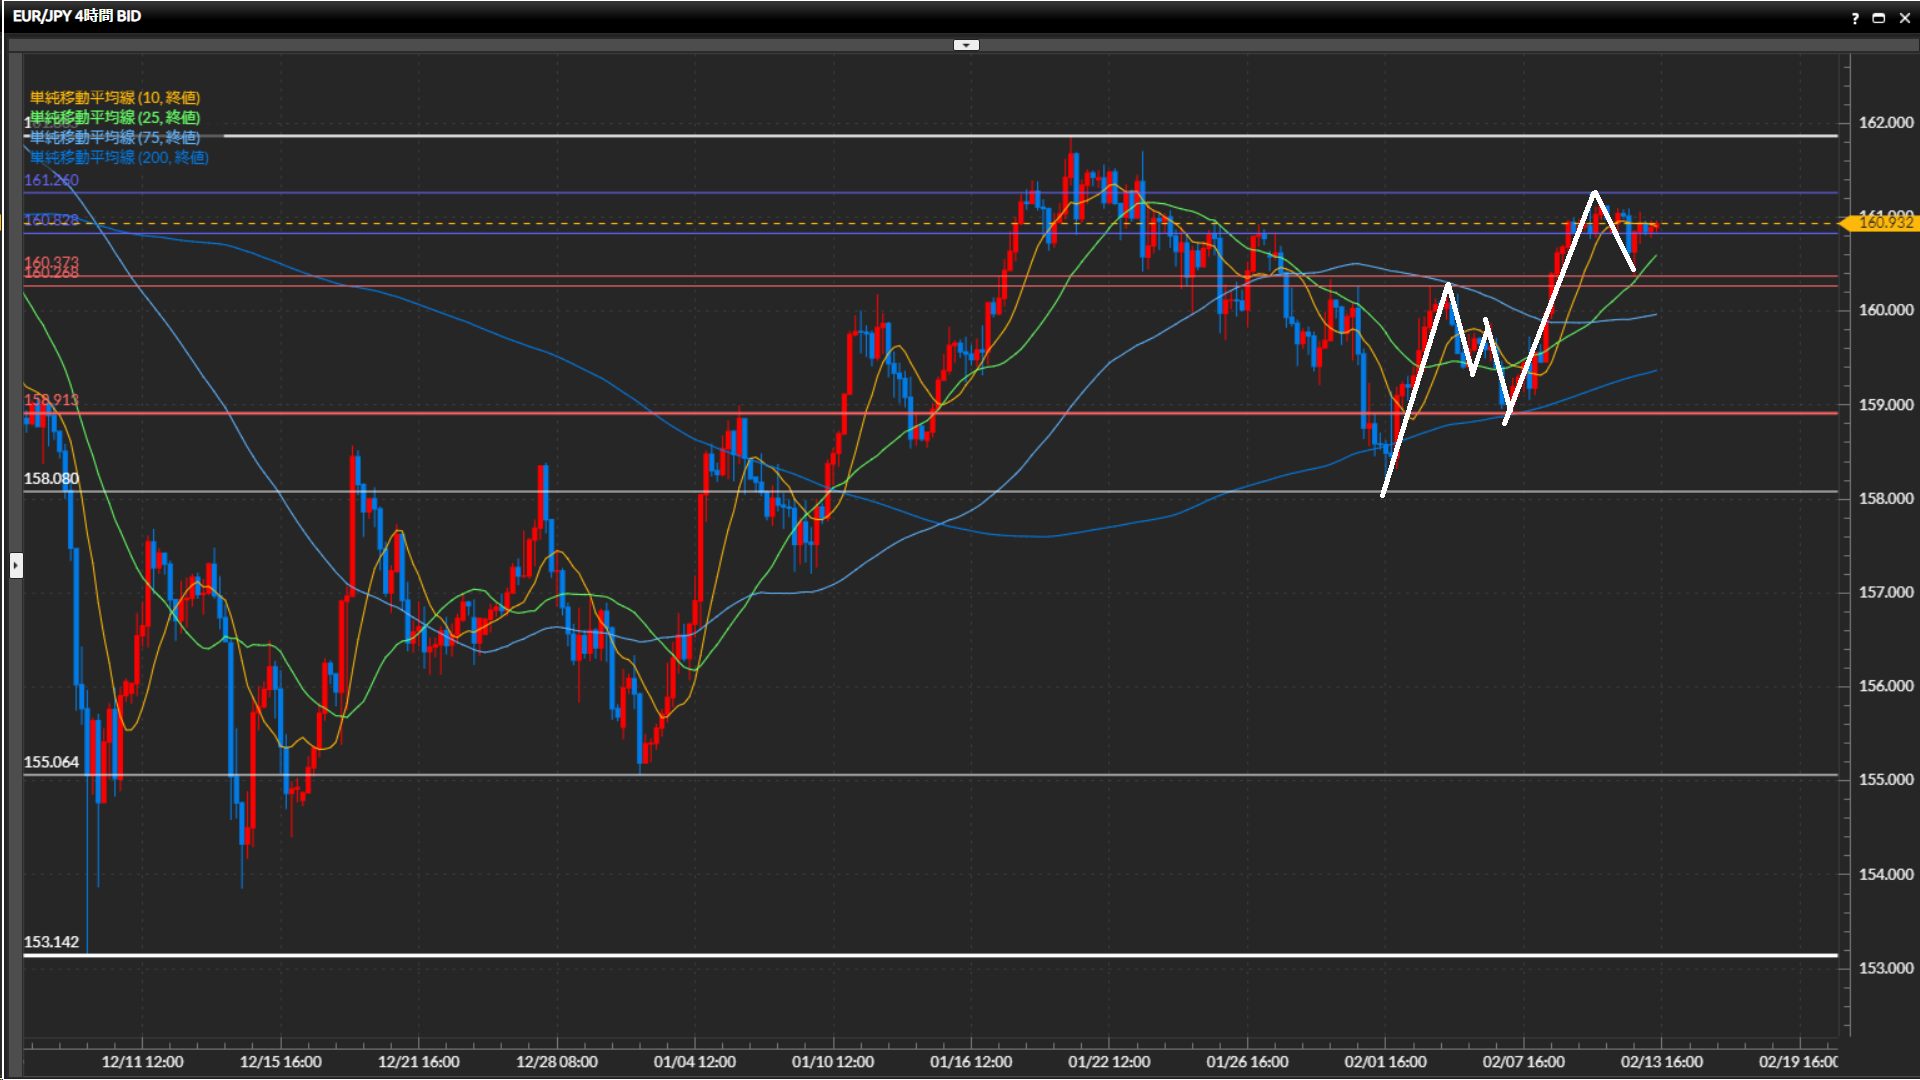Select the SMA 200 indicator label
The image size is (1920, 1080).
pos(119,157)
